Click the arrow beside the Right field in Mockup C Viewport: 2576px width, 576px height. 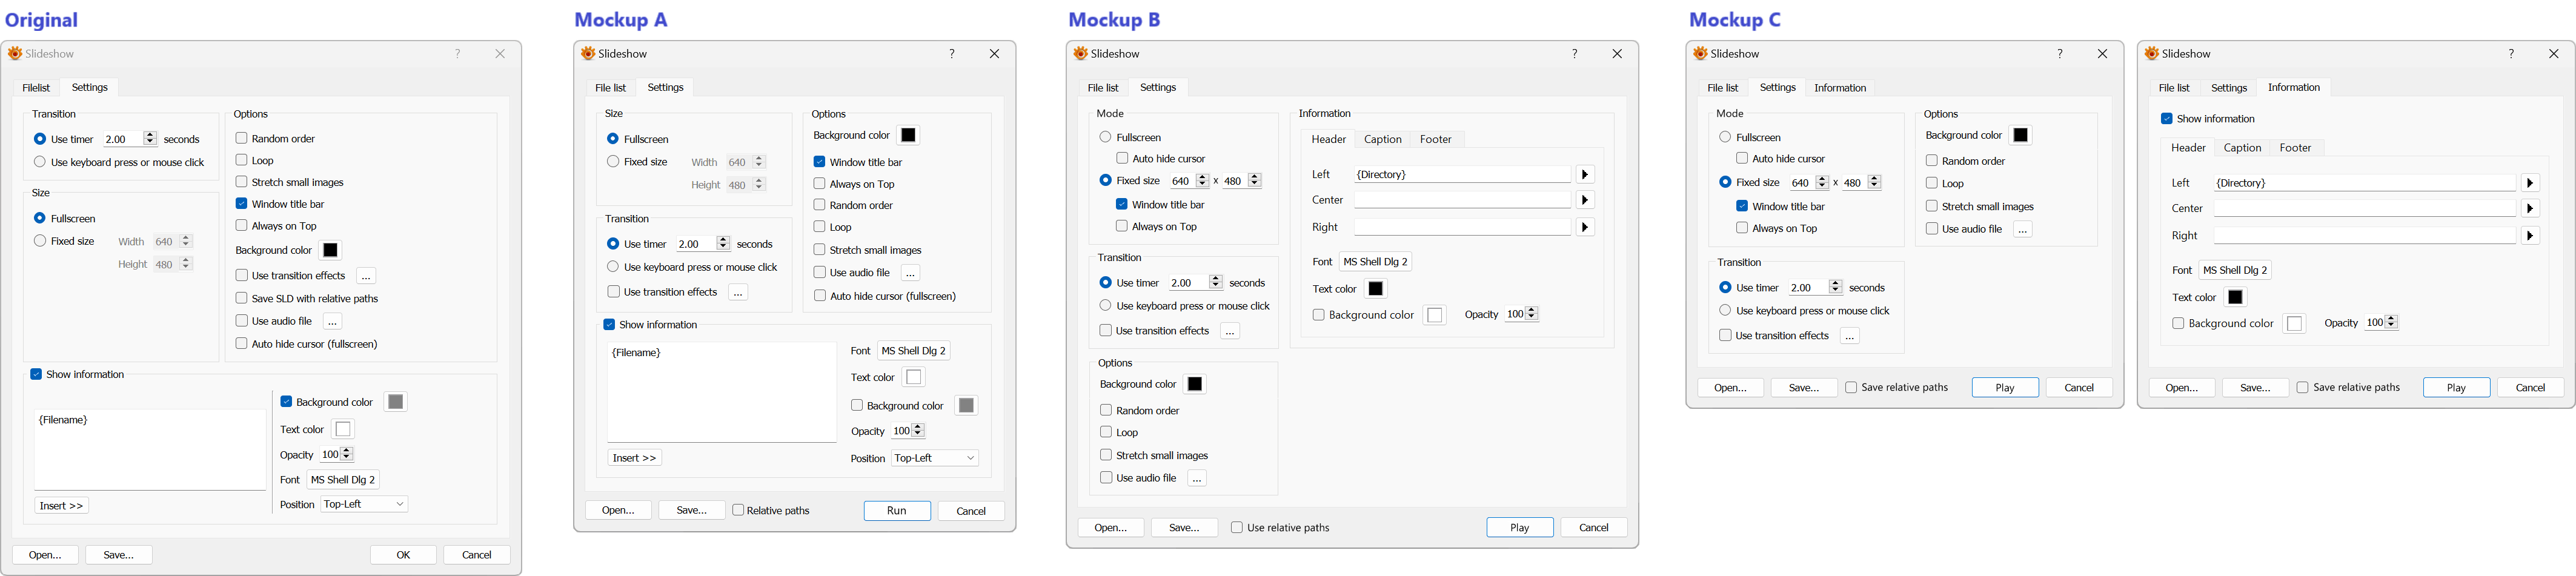[2530, 236]
